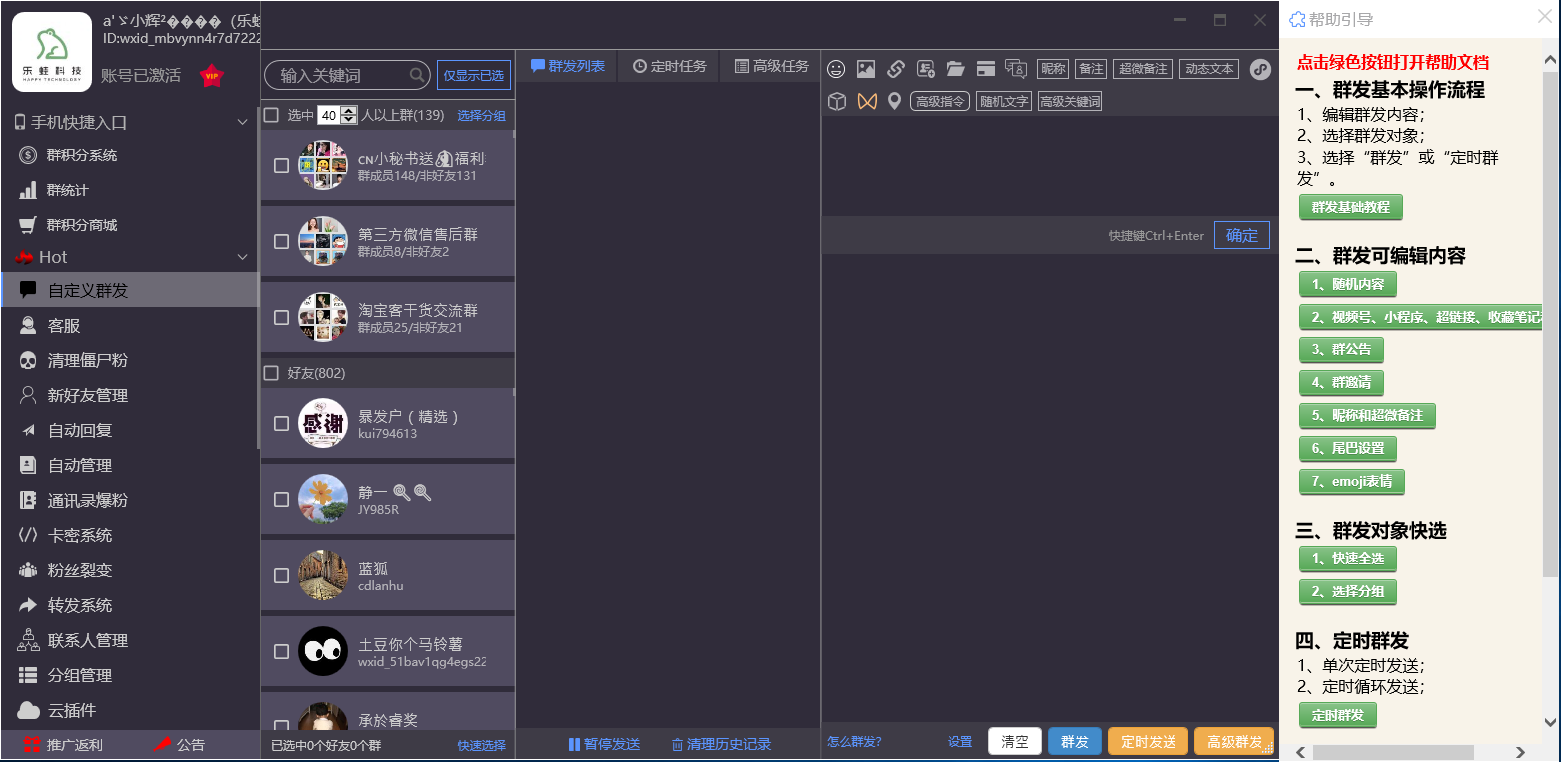Click the open folder file icon
1561x762 pixels.
pos(956,69)
